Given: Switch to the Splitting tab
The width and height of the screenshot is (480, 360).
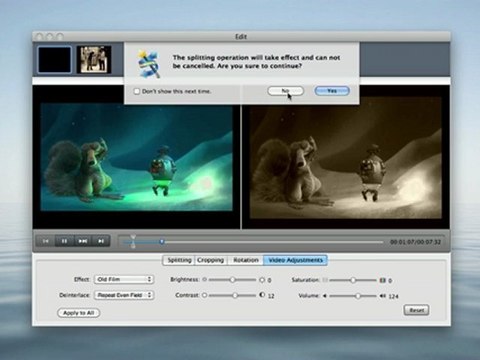Looking at the screenshot, I should tap(179, 260).
